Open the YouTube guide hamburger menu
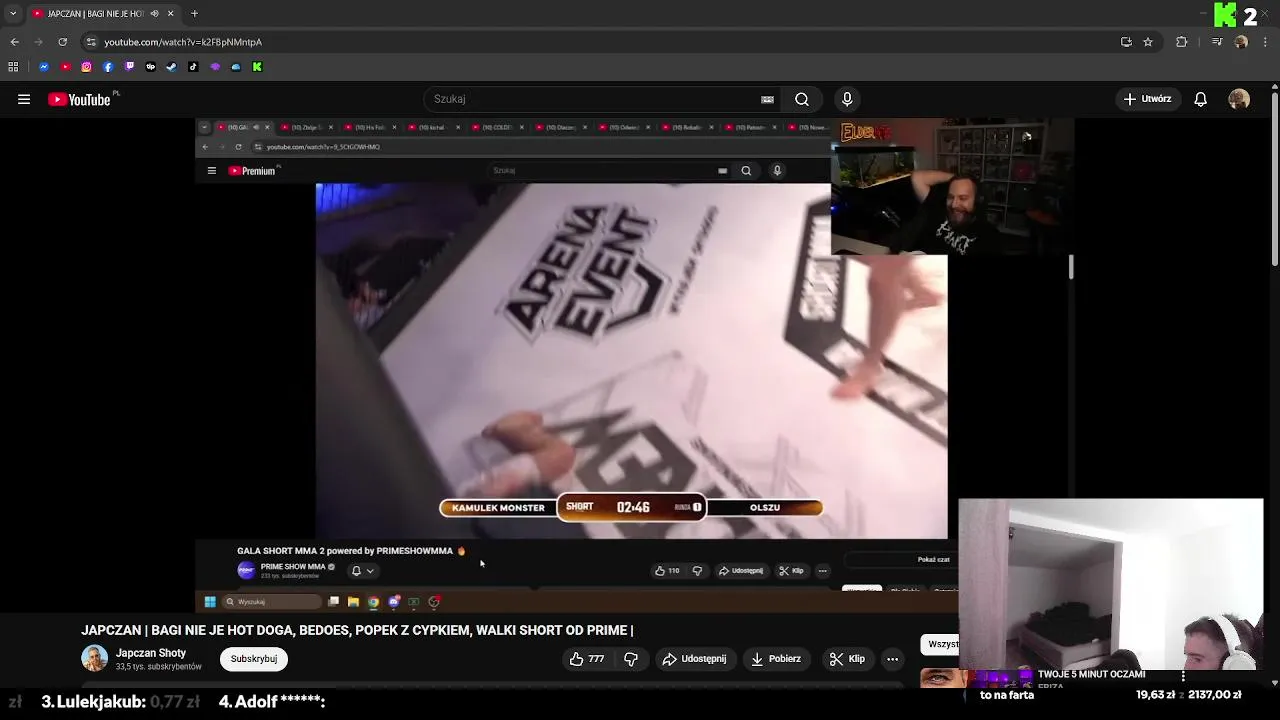This screenshot has width=1280, height=720. point(24,99)
